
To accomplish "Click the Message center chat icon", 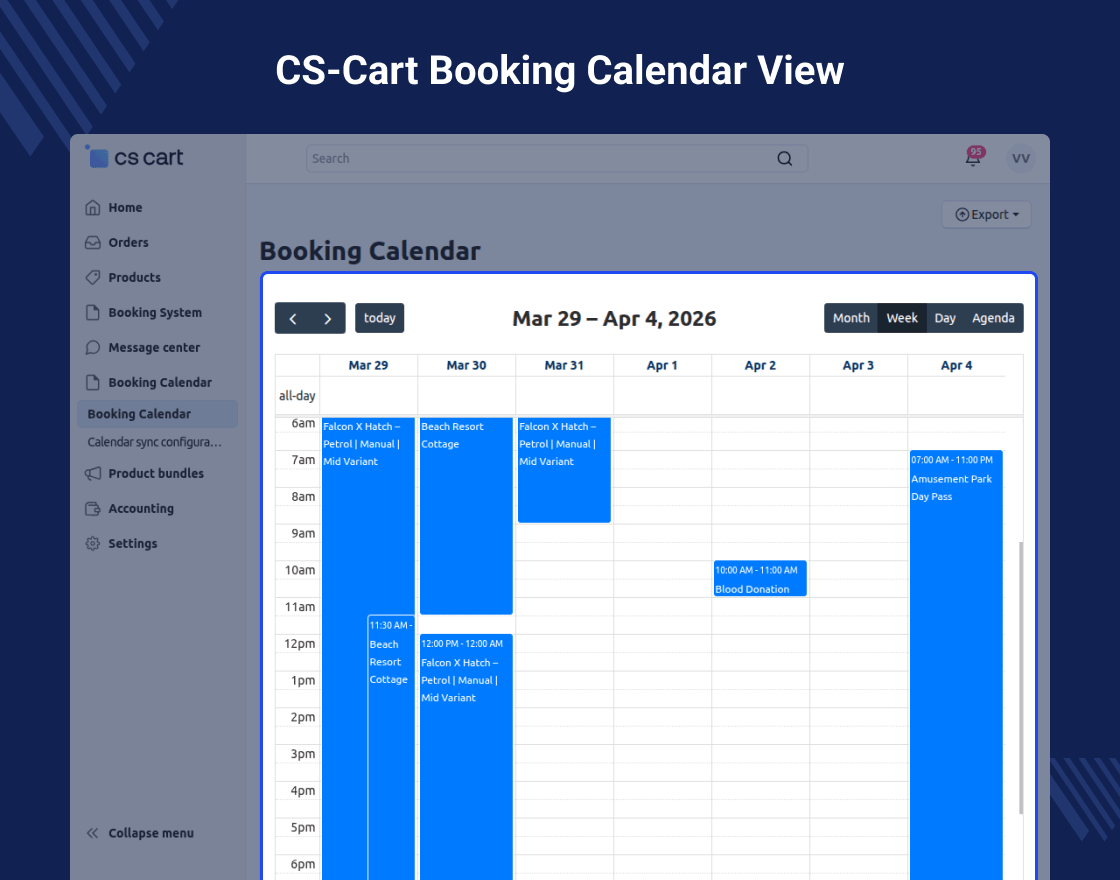I will click(x=93, y=348).
